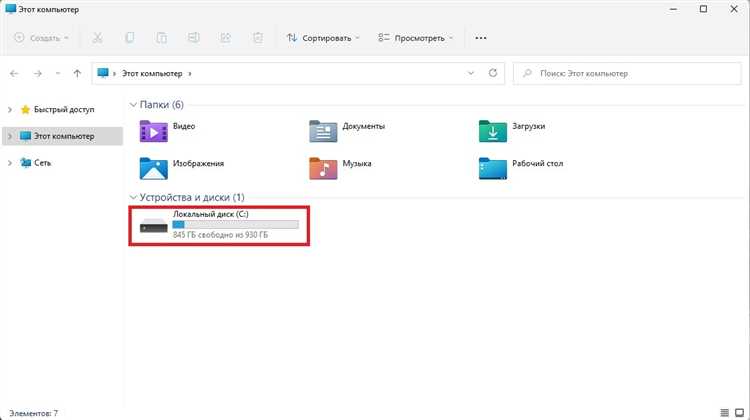Click the computer icon in address bar
750x420 pixels.
[x=103, y=73]
